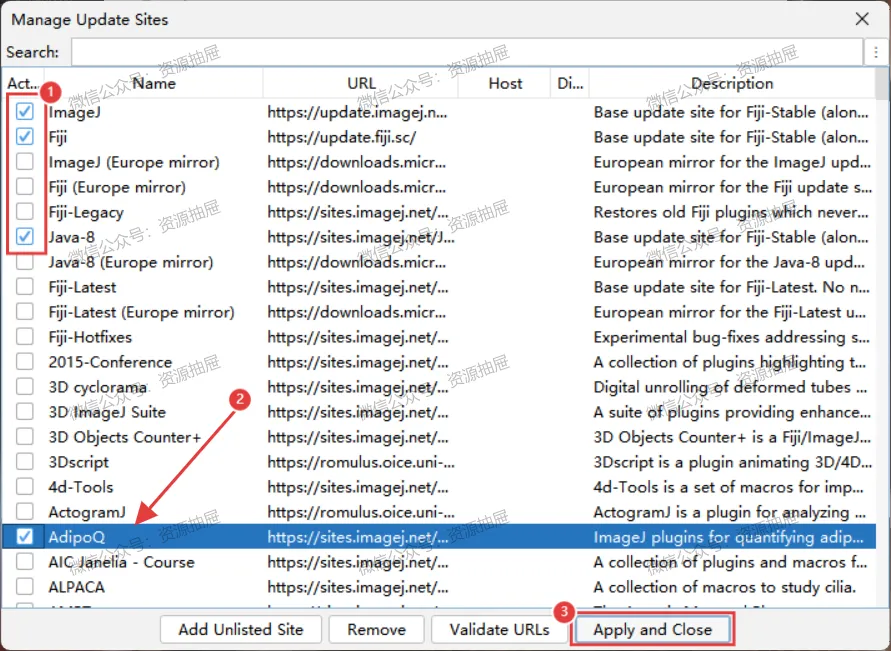
Task: Click the 'Digital unrolling of deformed tubes' description
Action: pyautogui.click(x=732, y=387)
